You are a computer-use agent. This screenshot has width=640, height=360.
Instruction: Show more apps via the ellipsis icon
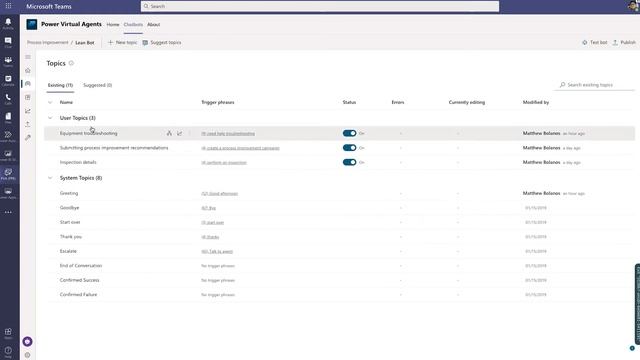[x=8, y=212]
